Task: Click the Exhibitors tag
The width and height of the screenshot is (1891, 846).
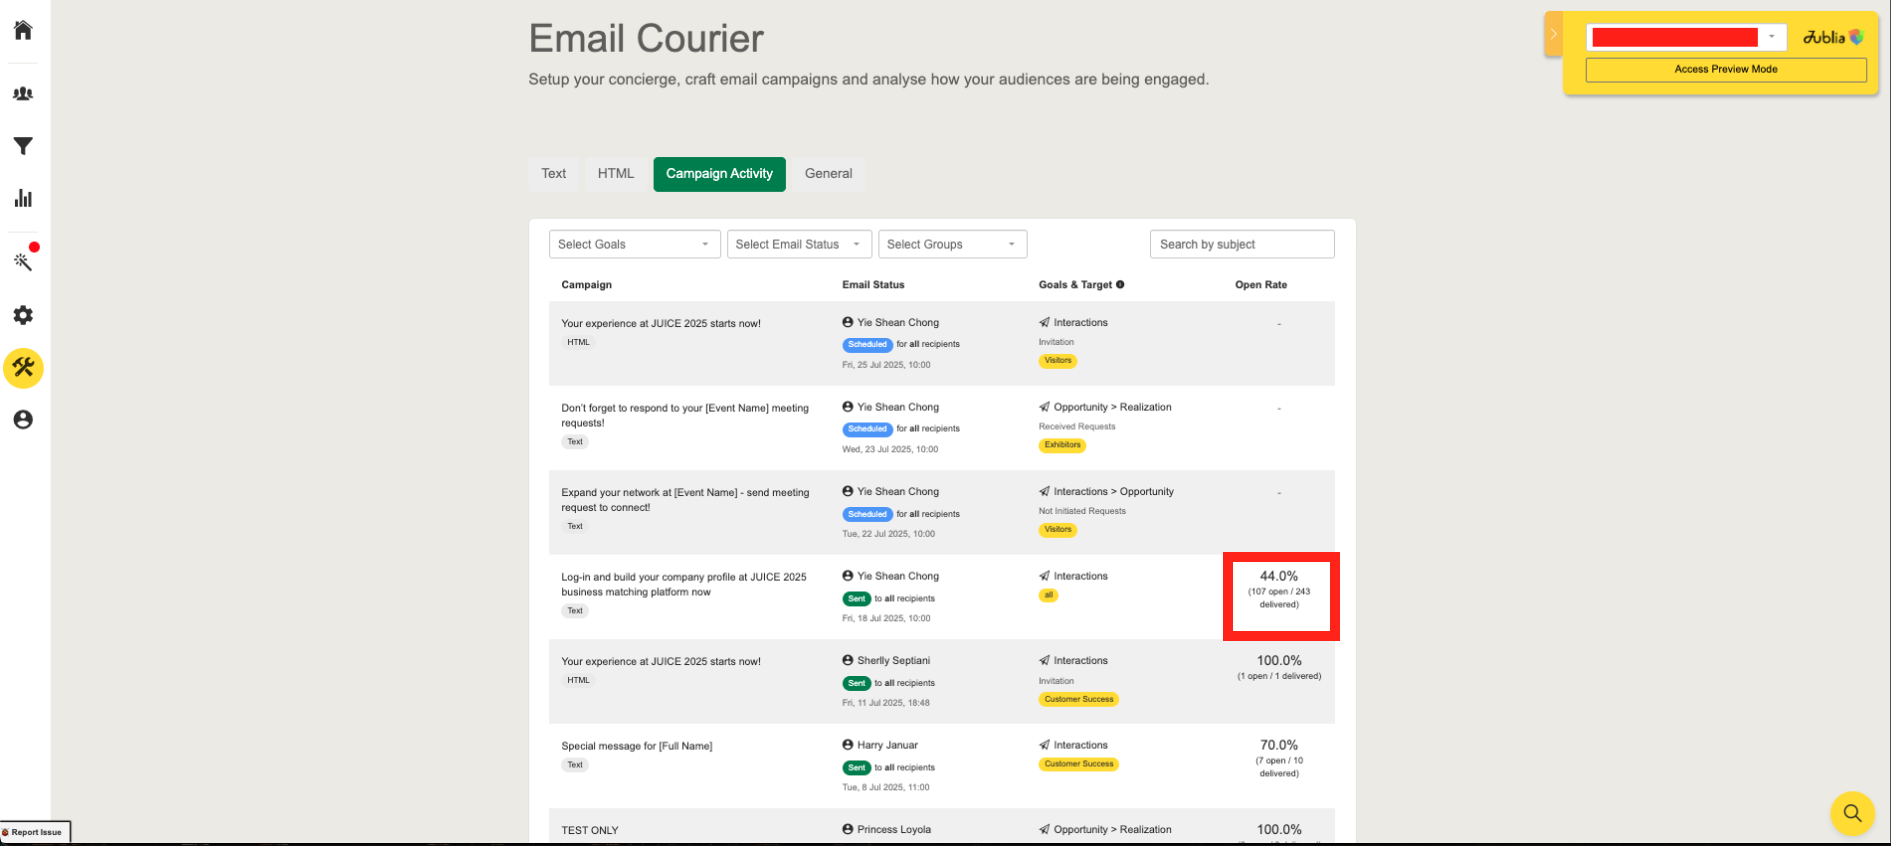Action: tap(1062, 445)
